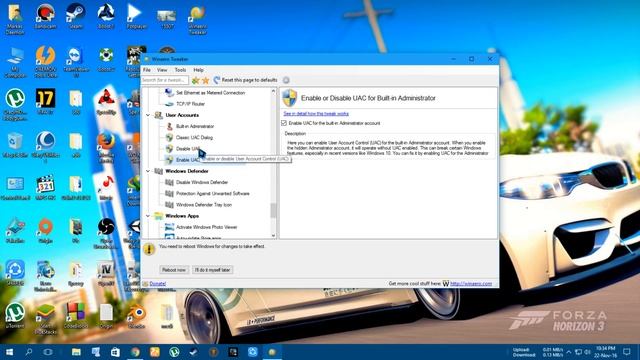Click the 'I'll do it myself later' button
The image size is (640, 360).
point(213,270)
